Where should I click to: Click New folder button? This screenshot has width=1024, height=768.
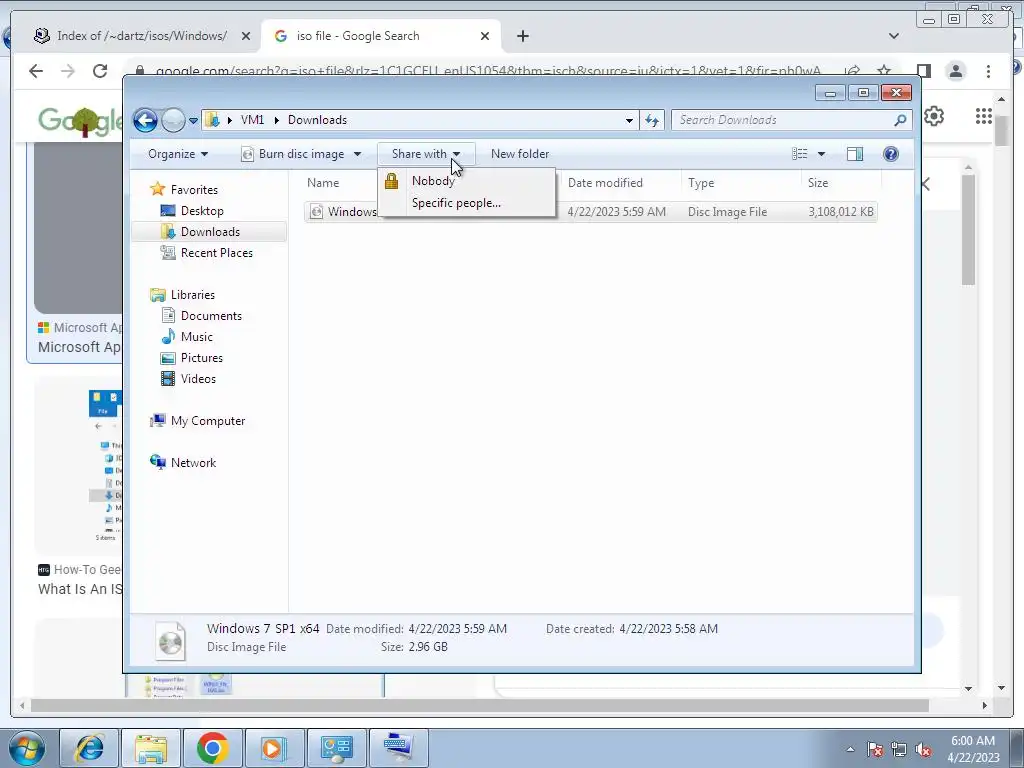[520, 154]
